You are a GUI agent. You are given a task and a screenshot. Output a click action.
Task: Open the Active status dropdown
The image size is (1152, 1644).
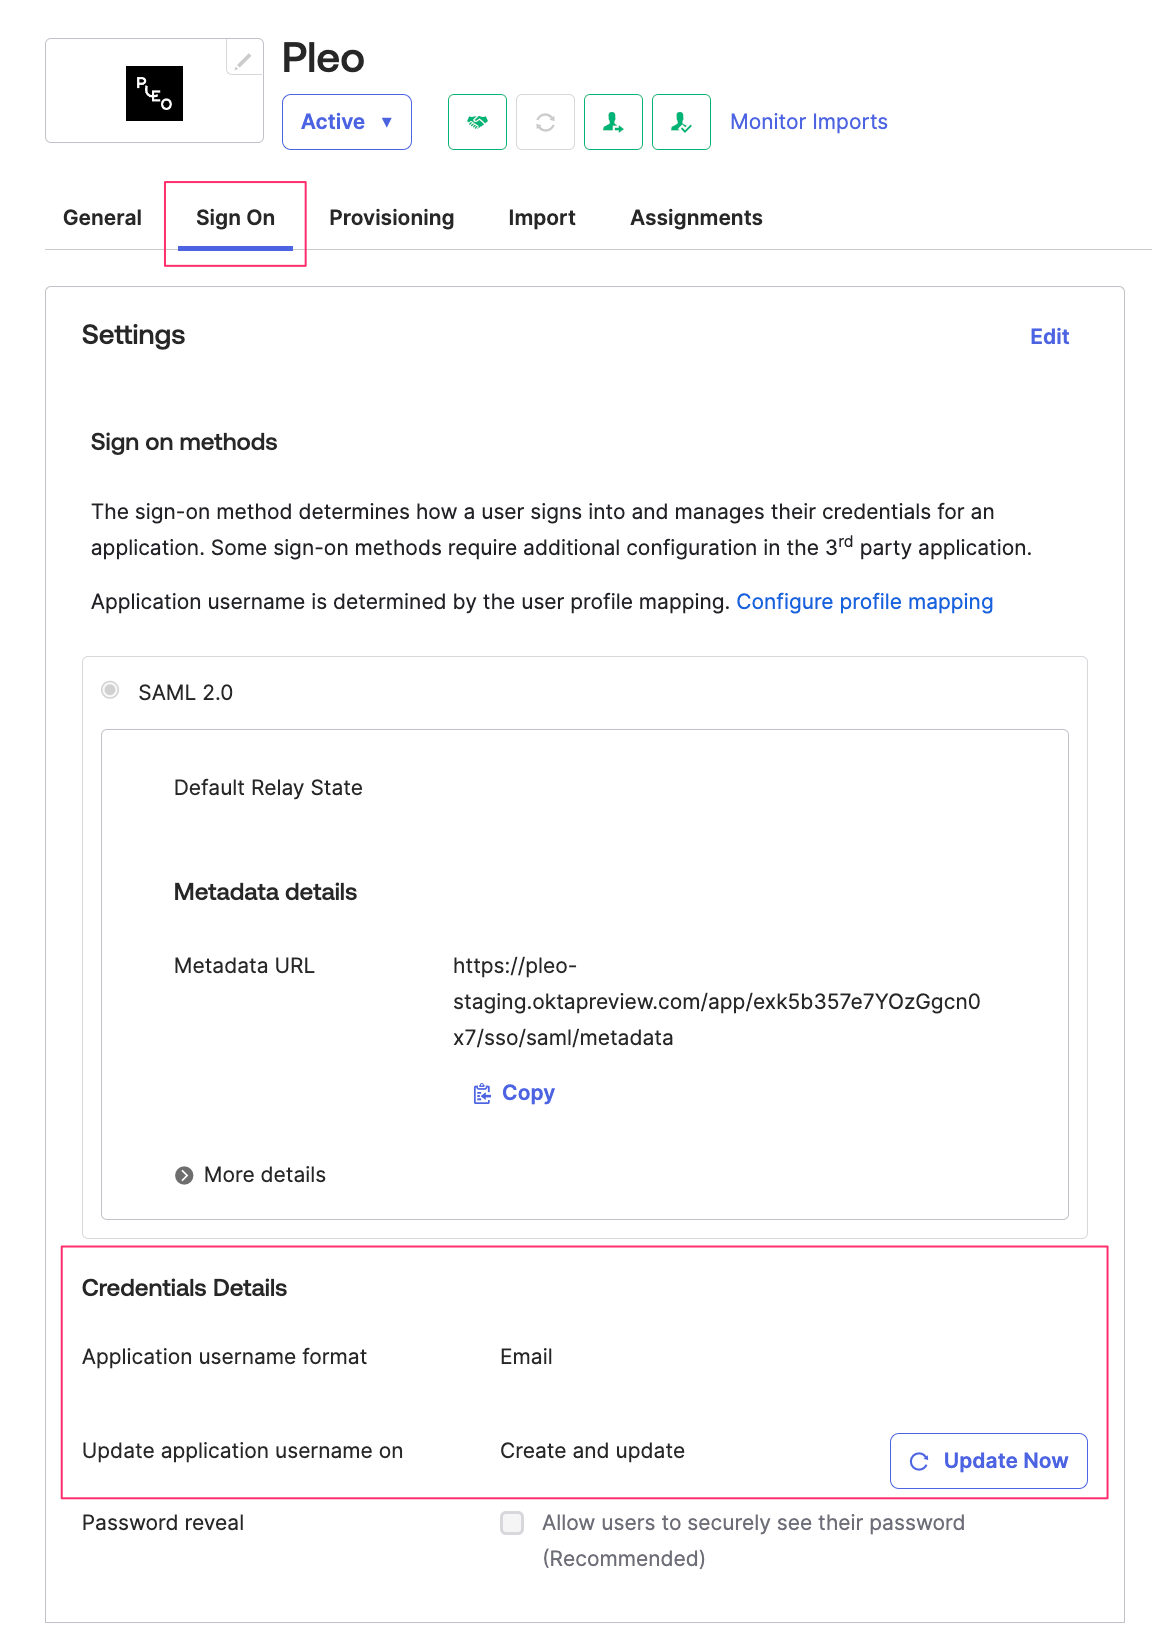[x=346, y=121]
